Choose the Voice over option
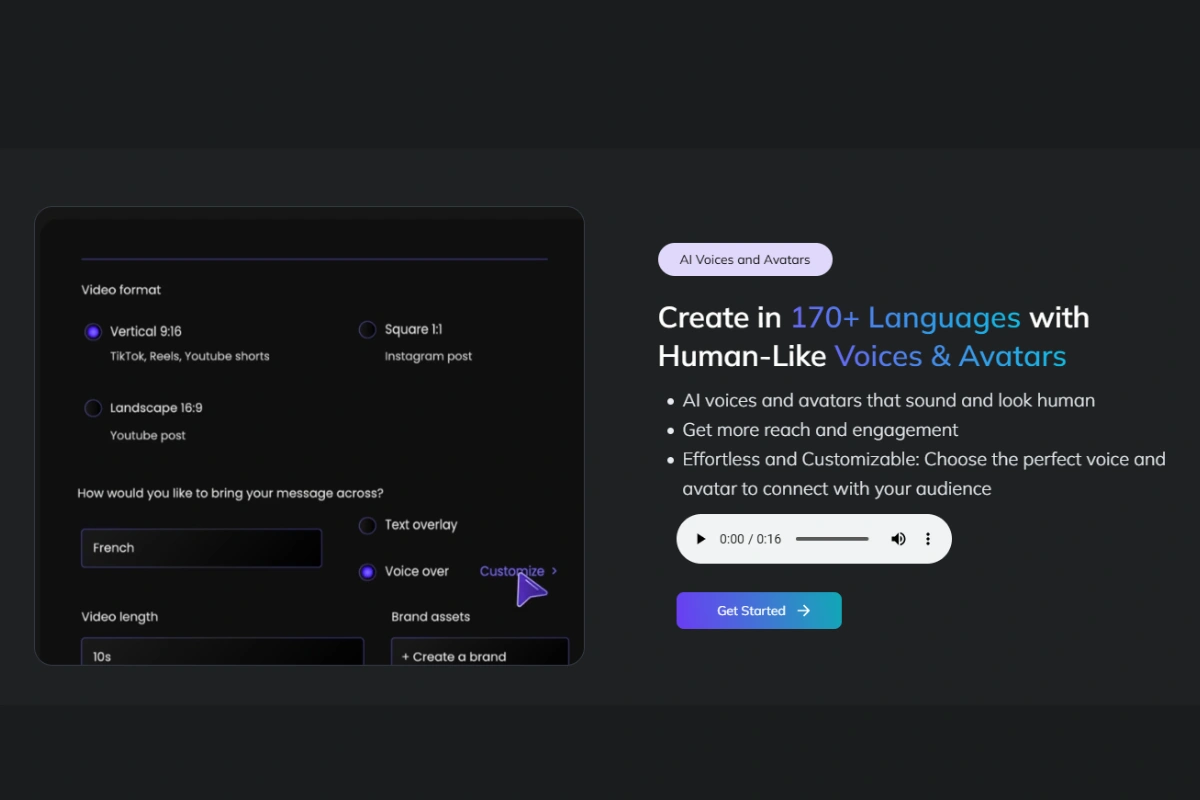This screenshot has height=800, width=1200. (x=367, y=572)
